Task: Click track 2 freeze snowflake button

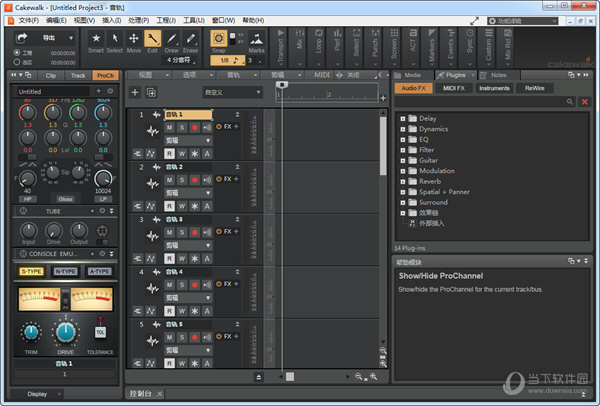Action: [x=194, y=206]
